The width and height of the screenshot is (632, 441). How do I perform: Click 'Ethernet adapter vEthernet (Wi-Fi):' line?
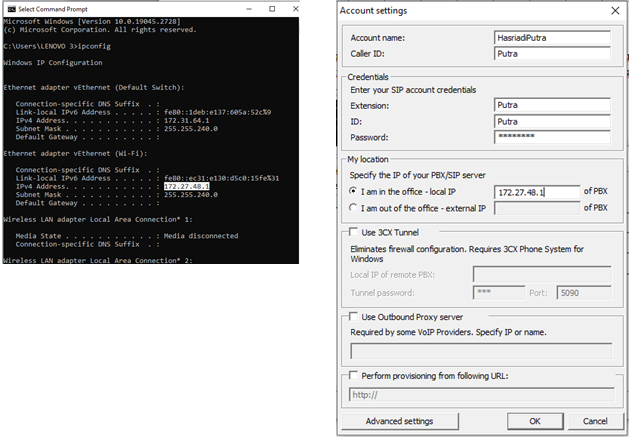pos(75,153)
